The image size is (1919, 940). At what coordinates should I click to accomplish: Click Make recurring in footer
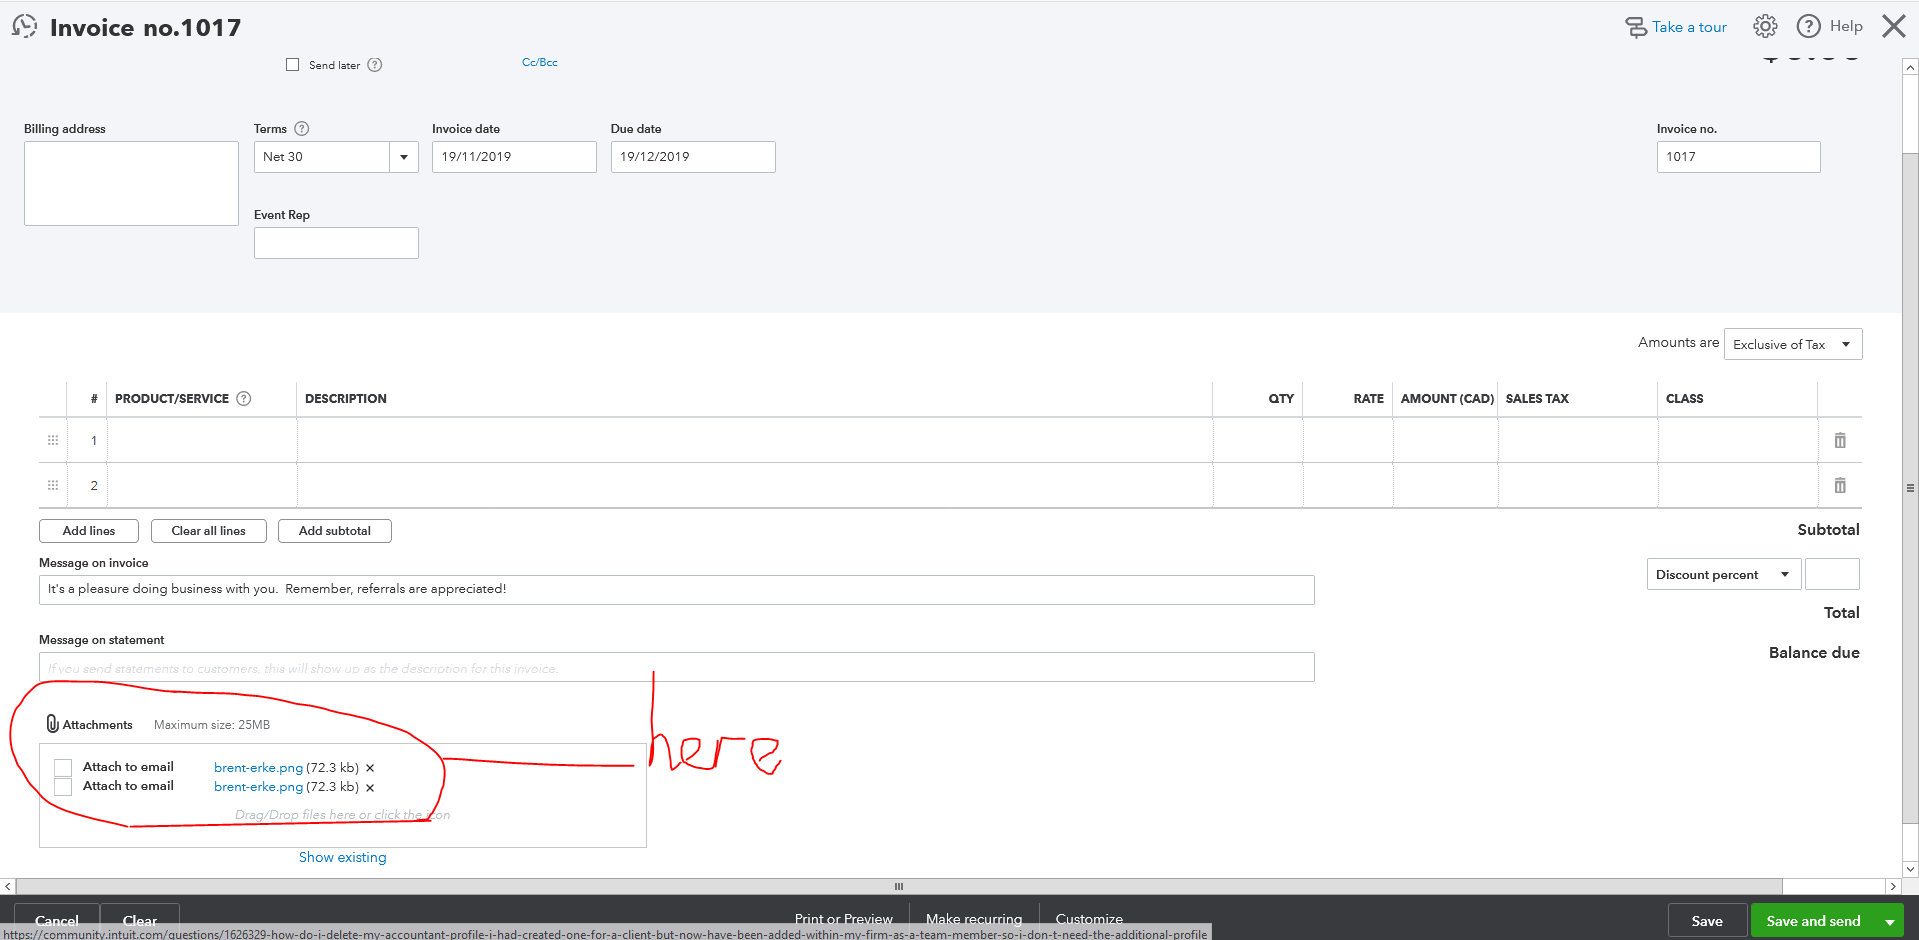point(974,918)
